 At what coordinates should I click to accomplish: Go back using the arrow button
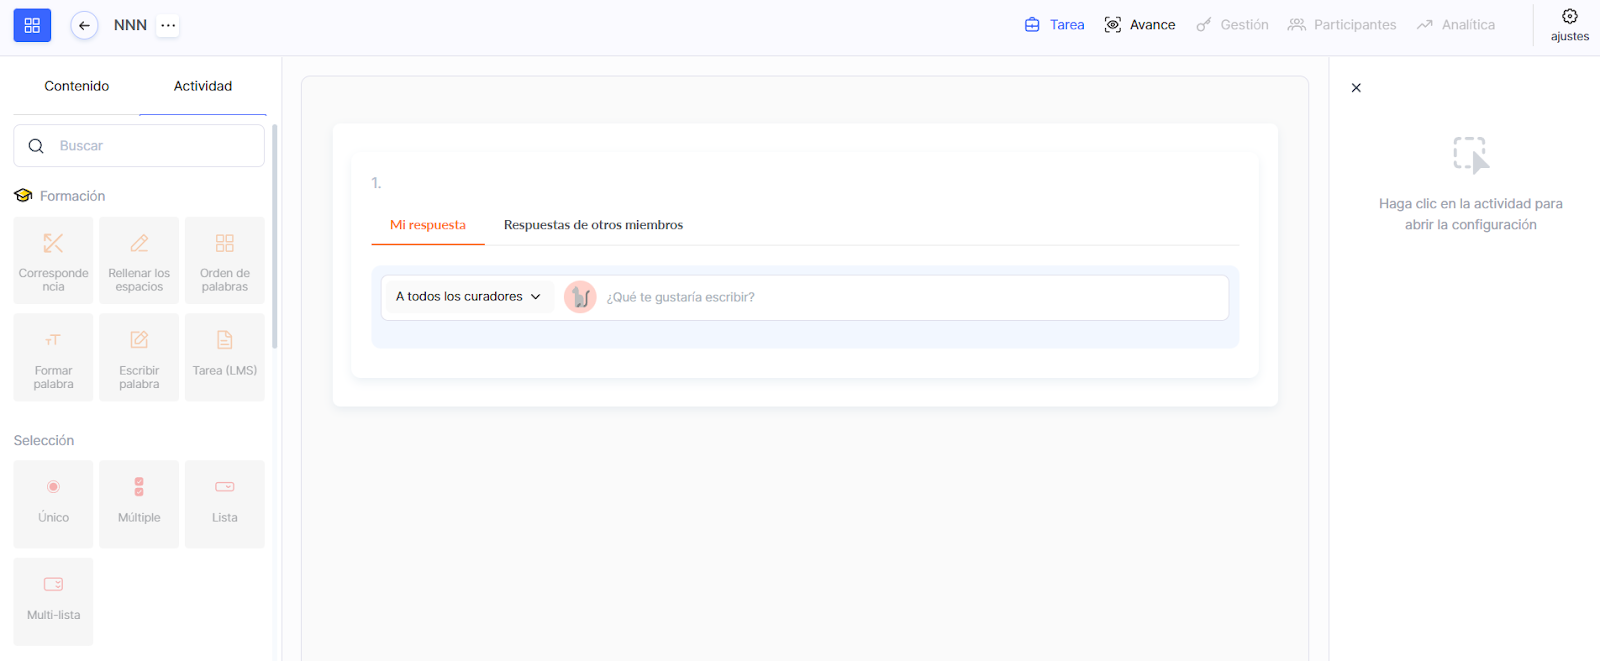(x=84, y=25)
